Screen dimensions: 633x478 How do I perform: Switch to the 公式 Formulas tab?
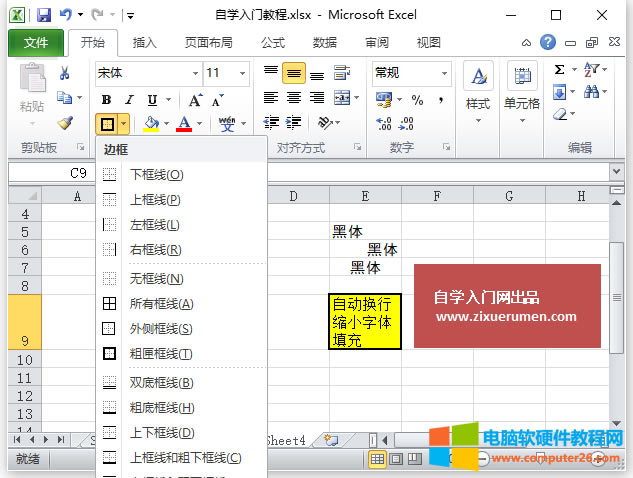click(272, 42)
